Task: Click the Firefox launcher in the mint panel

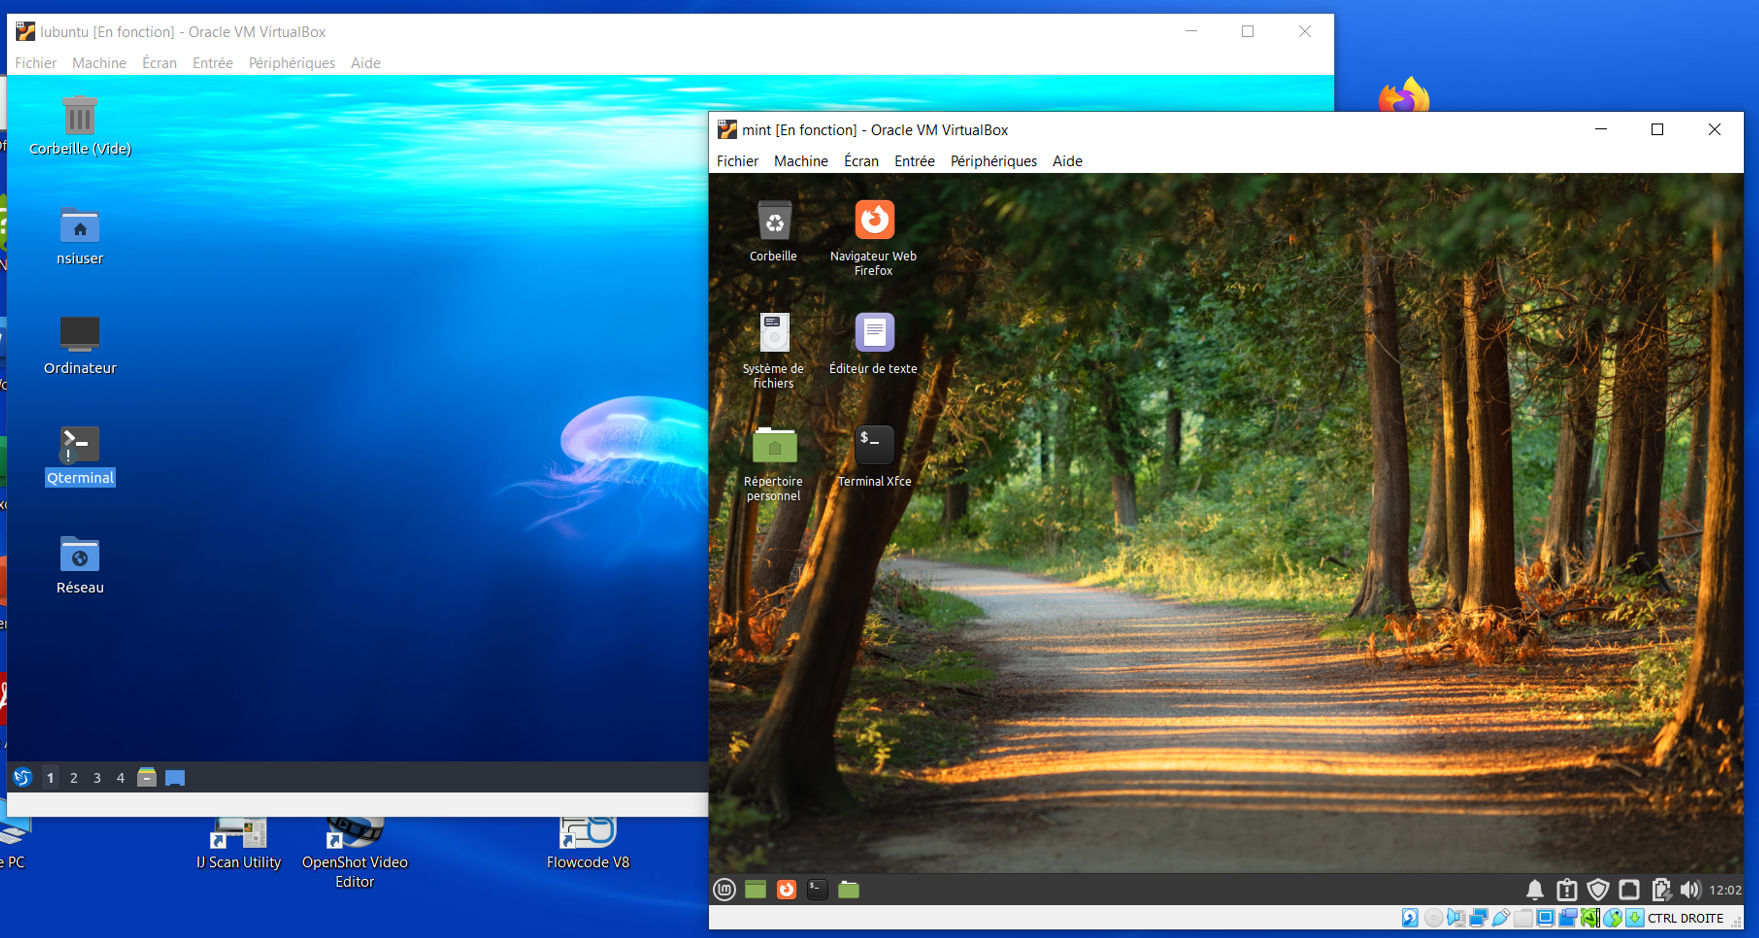Action: [x=787, y=889]
